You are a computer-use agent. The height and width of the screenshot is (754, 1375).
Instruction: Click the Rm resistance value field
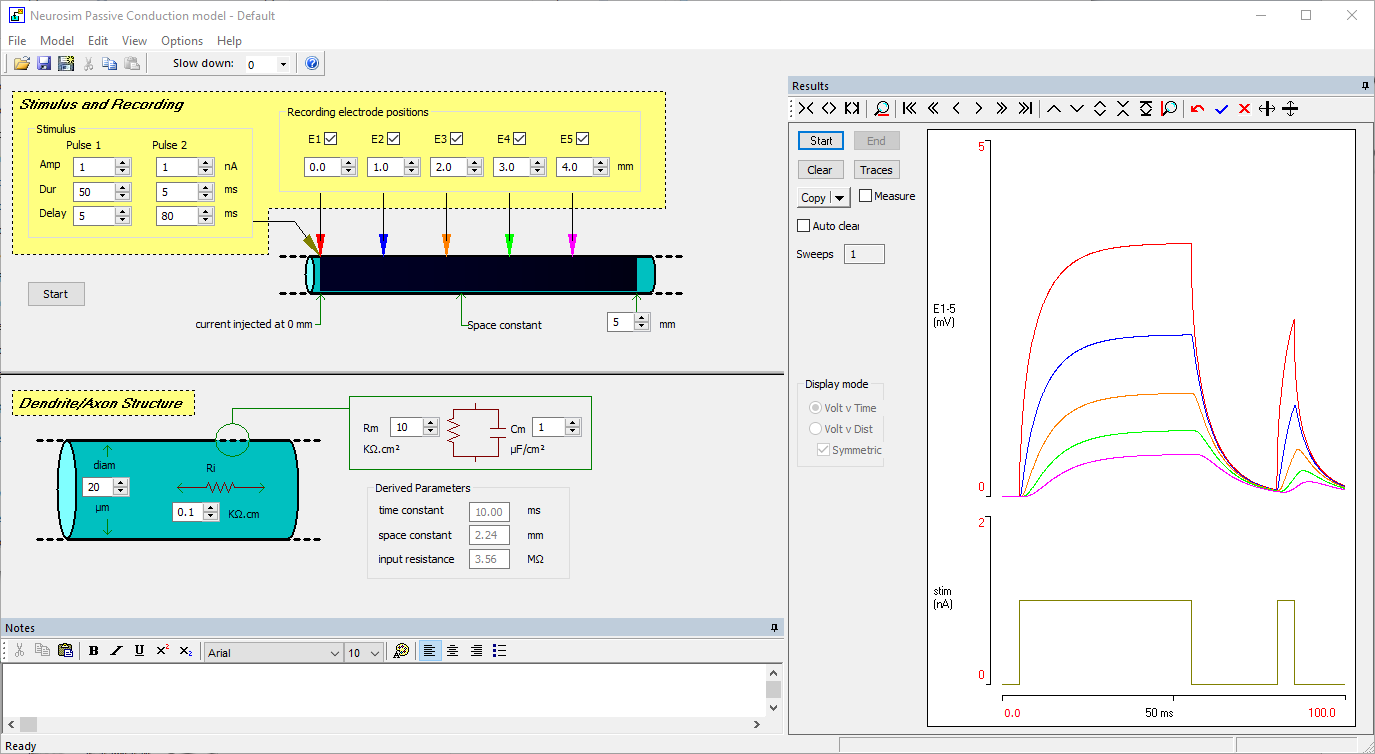coord(406,427)
